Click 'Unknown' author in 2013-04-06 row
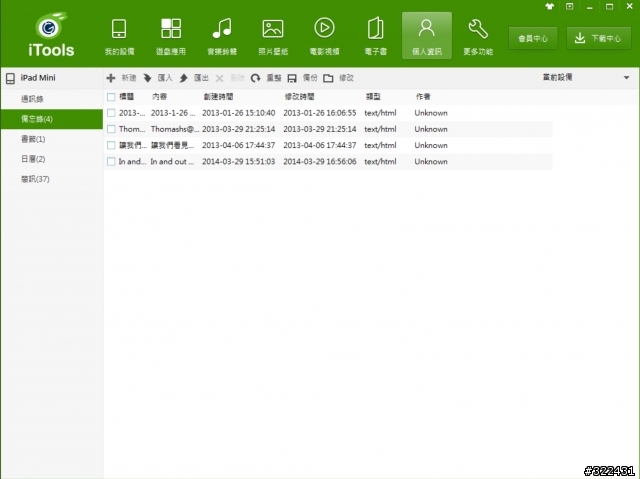 click(431, 145)
